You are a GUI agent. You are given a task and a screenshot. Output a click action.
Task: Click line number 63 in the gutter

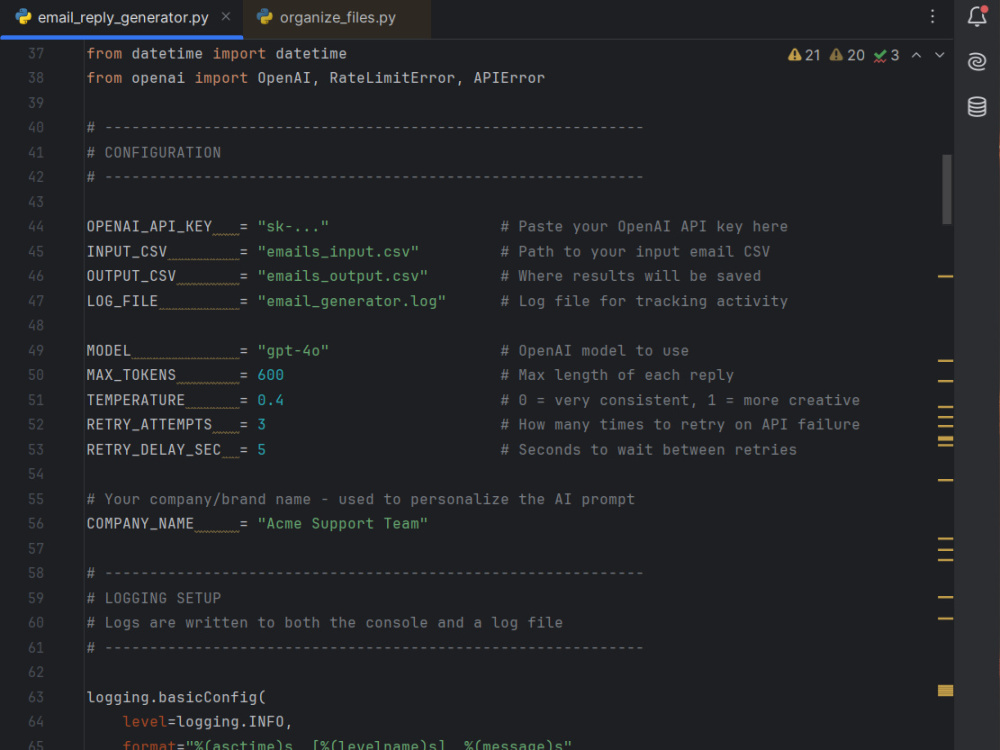point(36,697)
